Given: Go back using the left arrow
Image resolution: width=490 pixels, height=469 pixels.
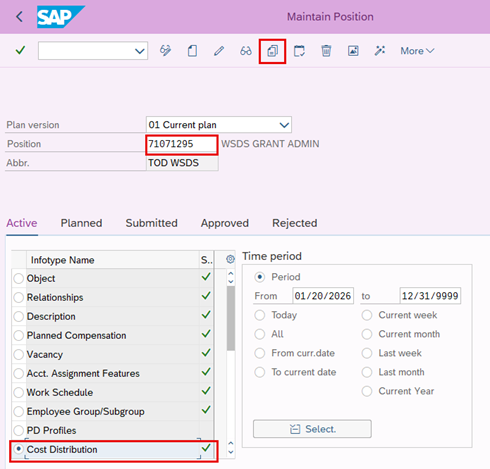Looking at the screenshot, I should click(19, 16).
